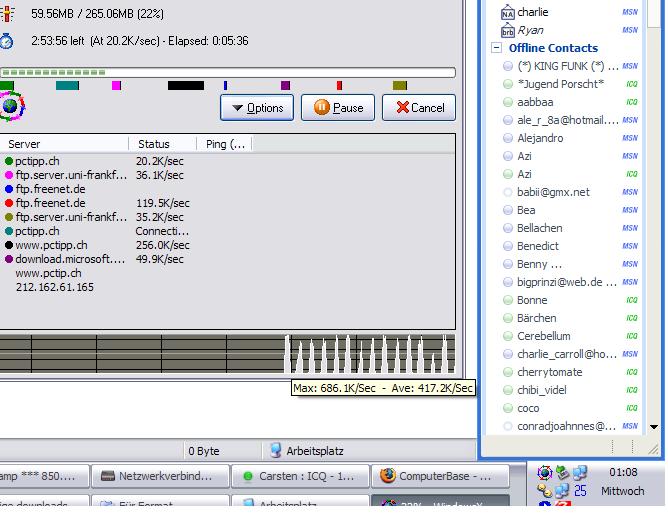Click the teal download segment color marker
The image size is (668, 519).
[x=67, y=86]
